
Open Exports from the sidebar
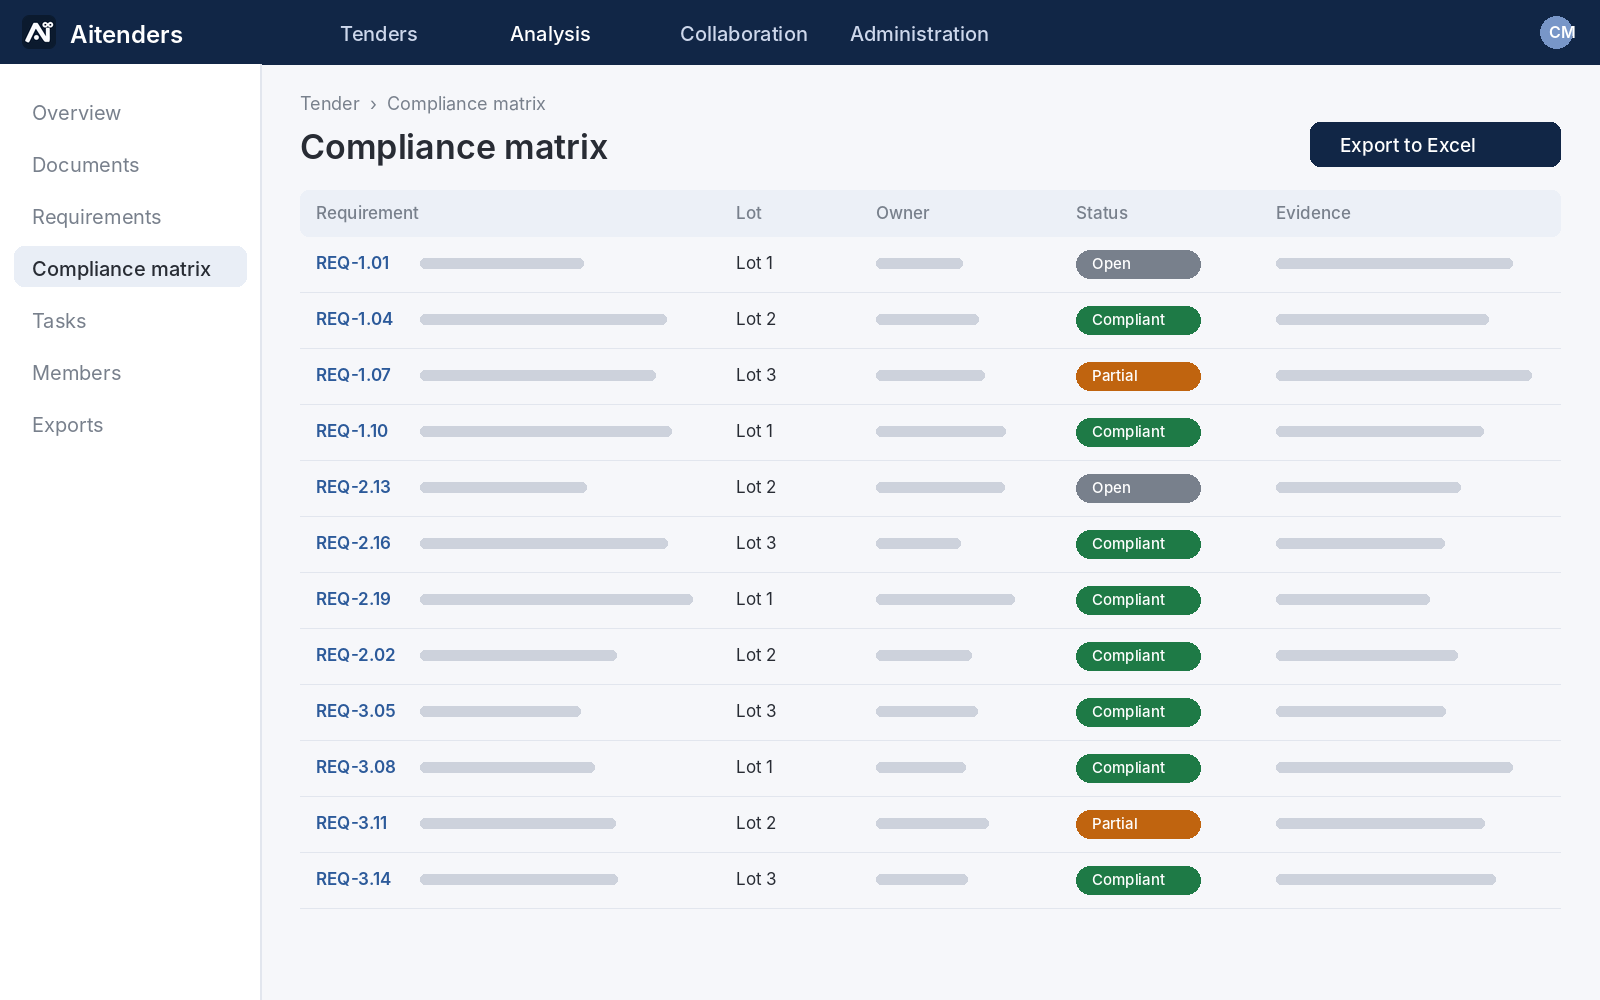point(130,425)
